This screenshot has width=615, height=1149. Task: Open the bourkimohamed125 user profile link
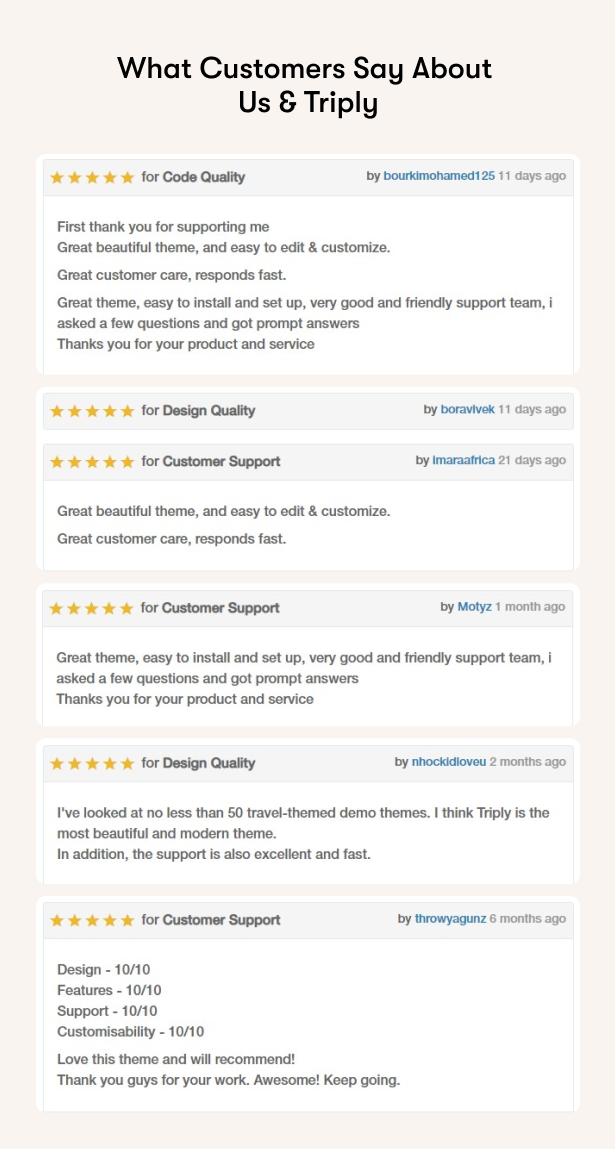[x=439, y=176]
